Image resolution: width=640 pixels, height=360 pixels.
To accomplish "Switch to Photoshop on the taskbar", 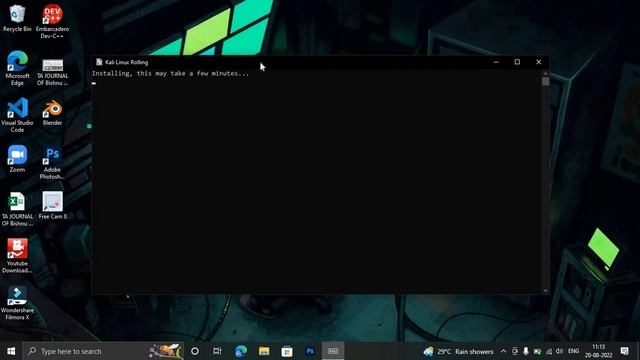I will 310,351.
